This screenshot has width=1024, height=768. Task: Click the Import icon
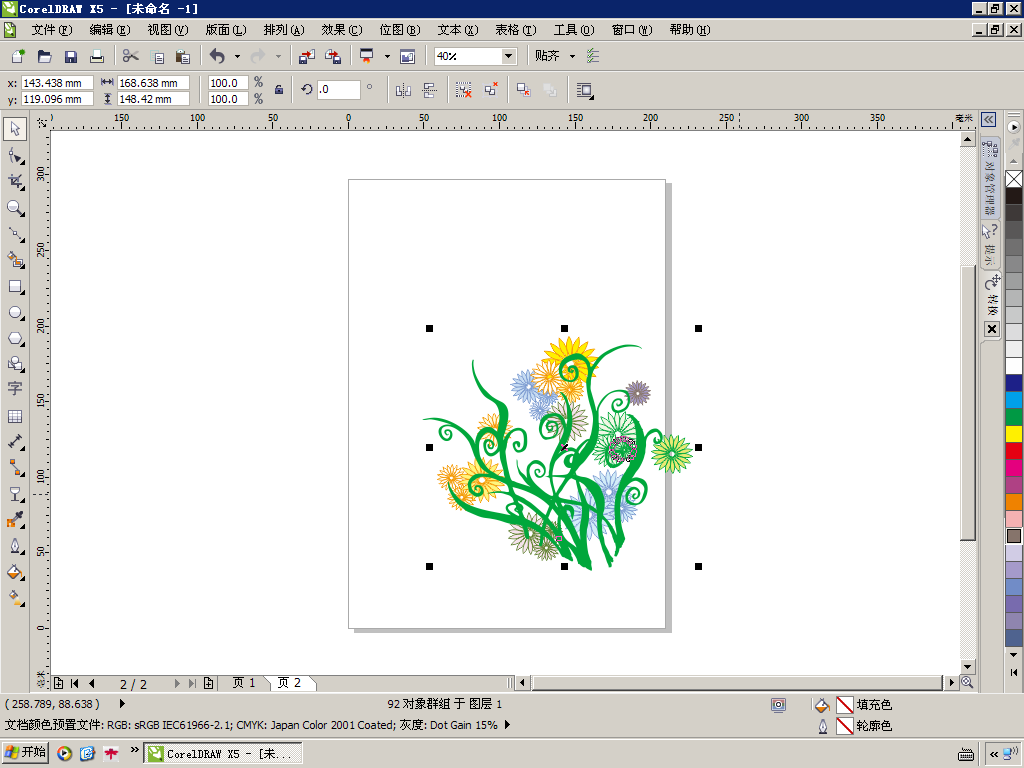[x=306, y=57]
